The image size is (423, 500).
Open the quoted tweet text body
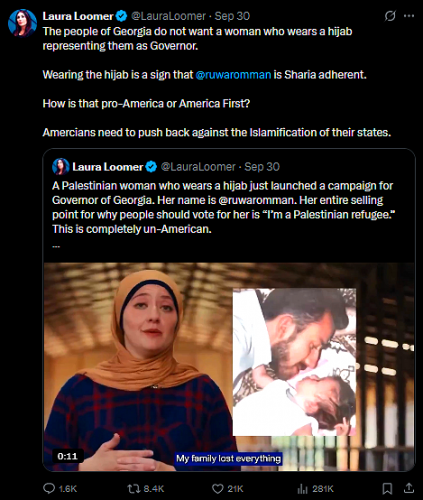coord(222,207)
